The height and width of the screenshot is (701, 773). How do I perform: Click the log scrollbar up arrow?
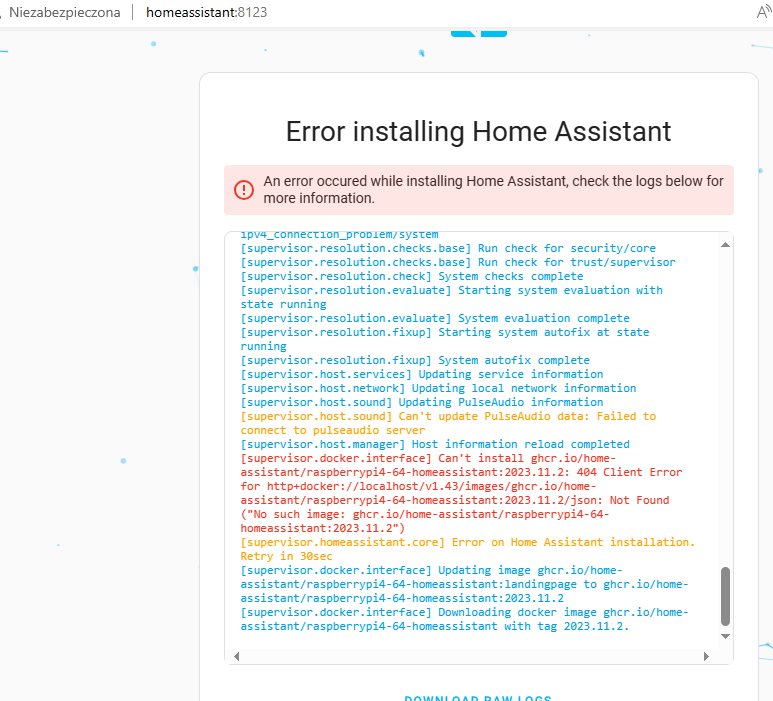[x=725, y=245]
